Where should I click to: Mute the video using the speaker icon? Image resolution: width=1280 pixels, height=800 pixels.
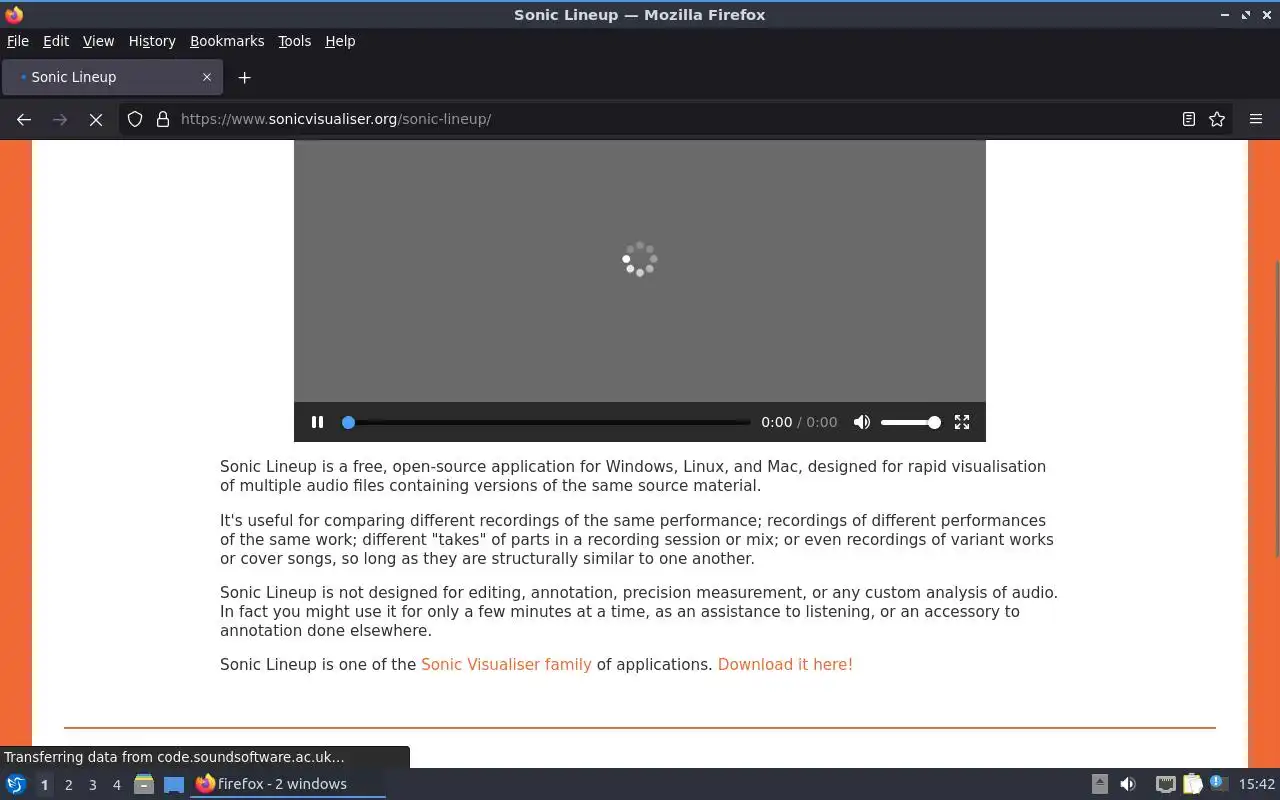[x=862, y=422]
